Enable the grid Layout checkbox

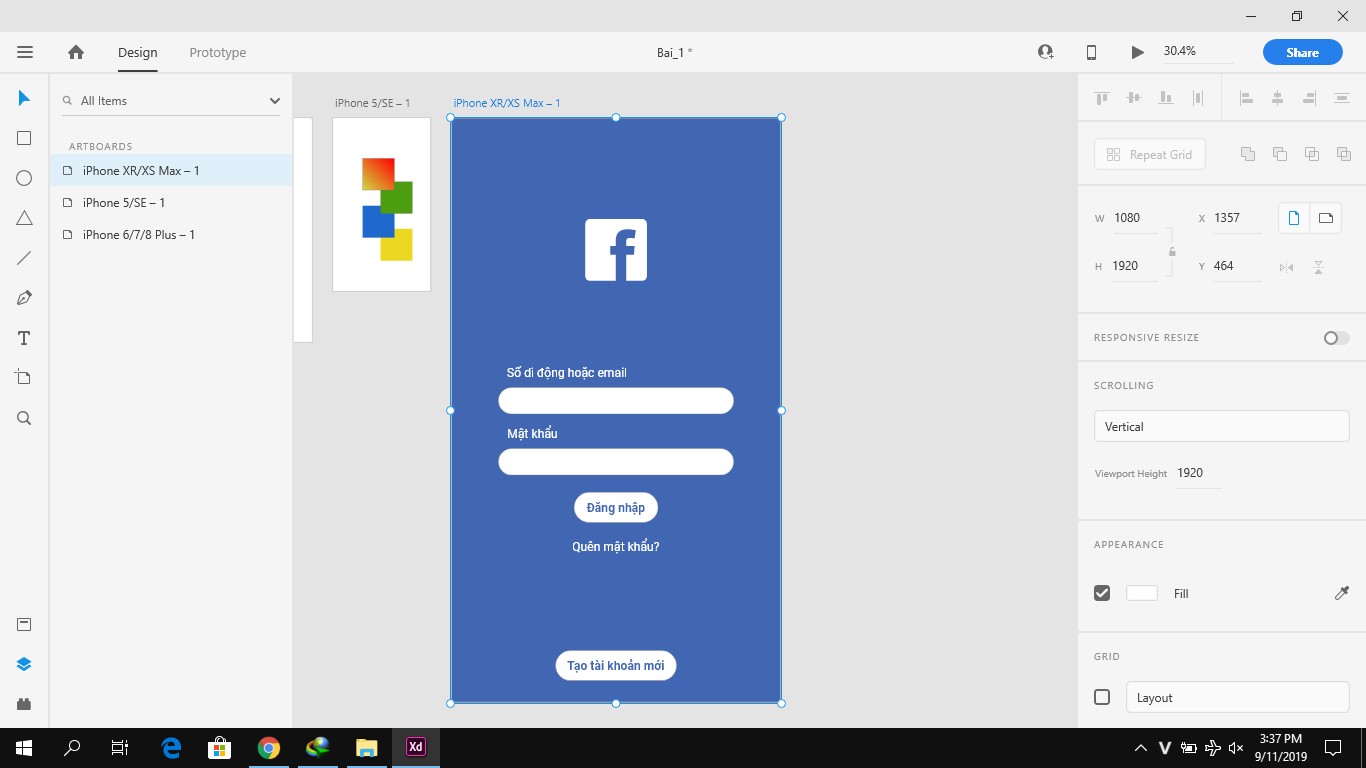[1102, 697]
